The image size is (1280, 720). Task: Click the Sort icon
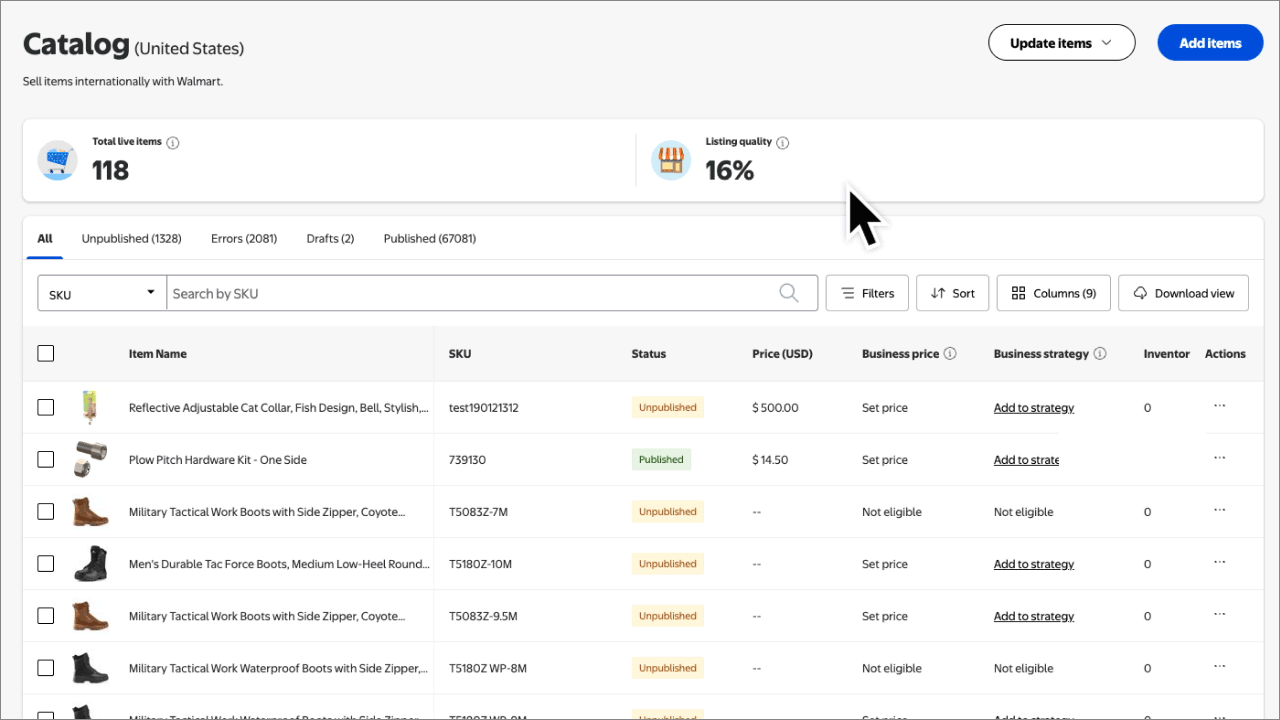tap(951, 292)
